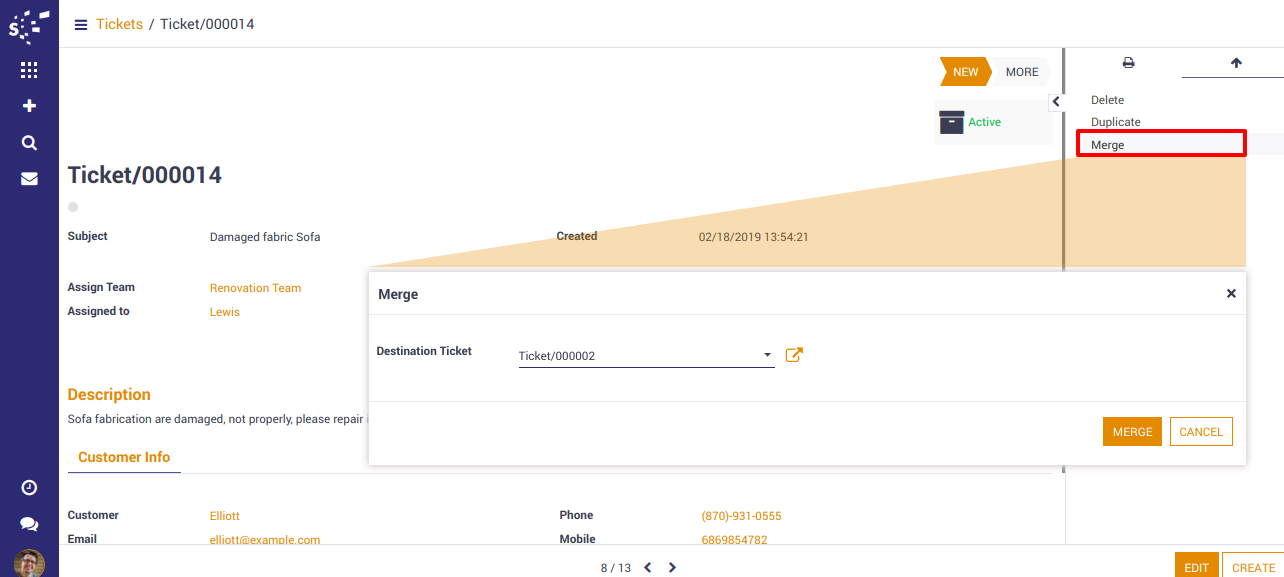Screen dimensions: 1284x577
Task: Expand the Destination Ticket dropdown
Action: 767,355
